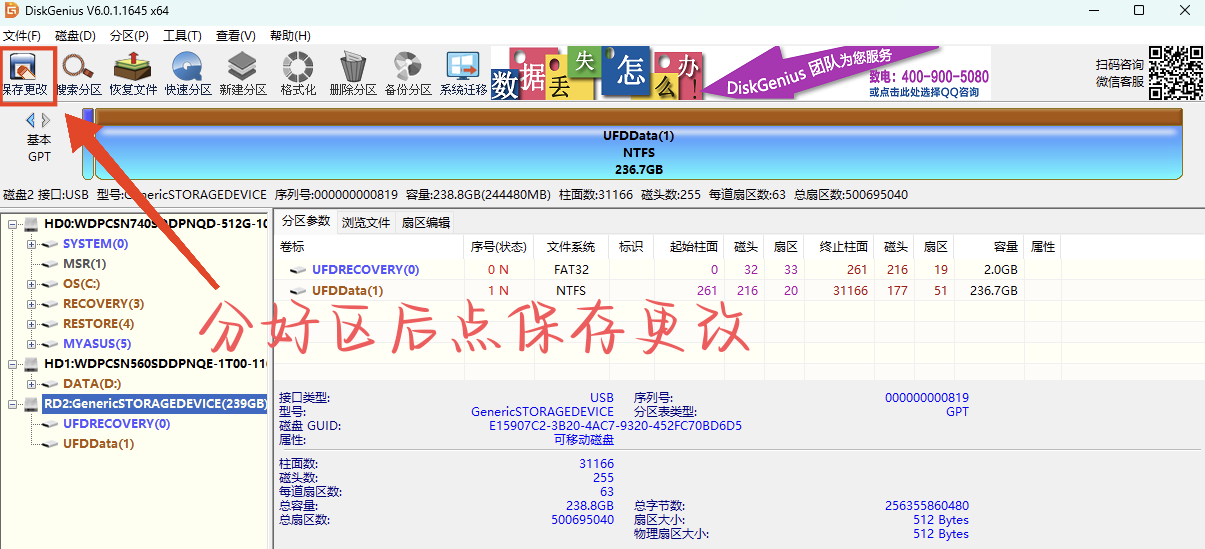Click the 序号(状态) column header
1205x549 pixels.
click(498, 247)
